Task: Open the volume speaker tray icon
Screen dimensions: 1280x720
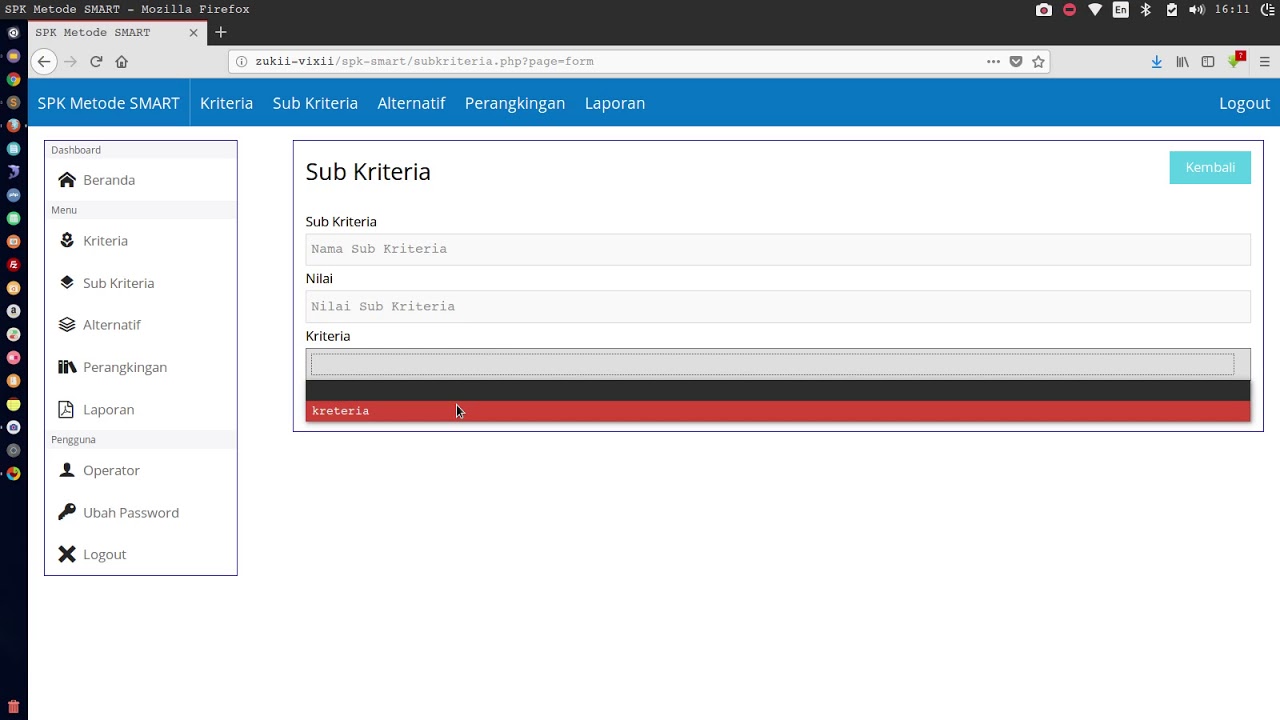Action: pos(1197,9)
